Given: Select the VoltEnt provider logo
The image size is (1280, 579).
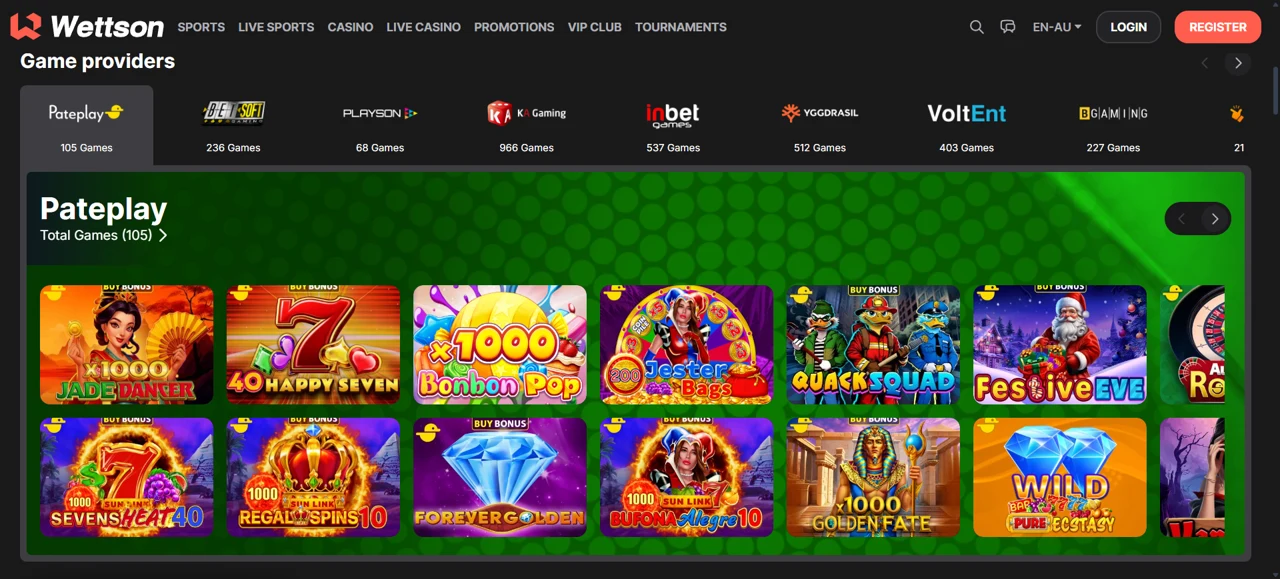Looking at the screenshot, I should pos(967,113).
